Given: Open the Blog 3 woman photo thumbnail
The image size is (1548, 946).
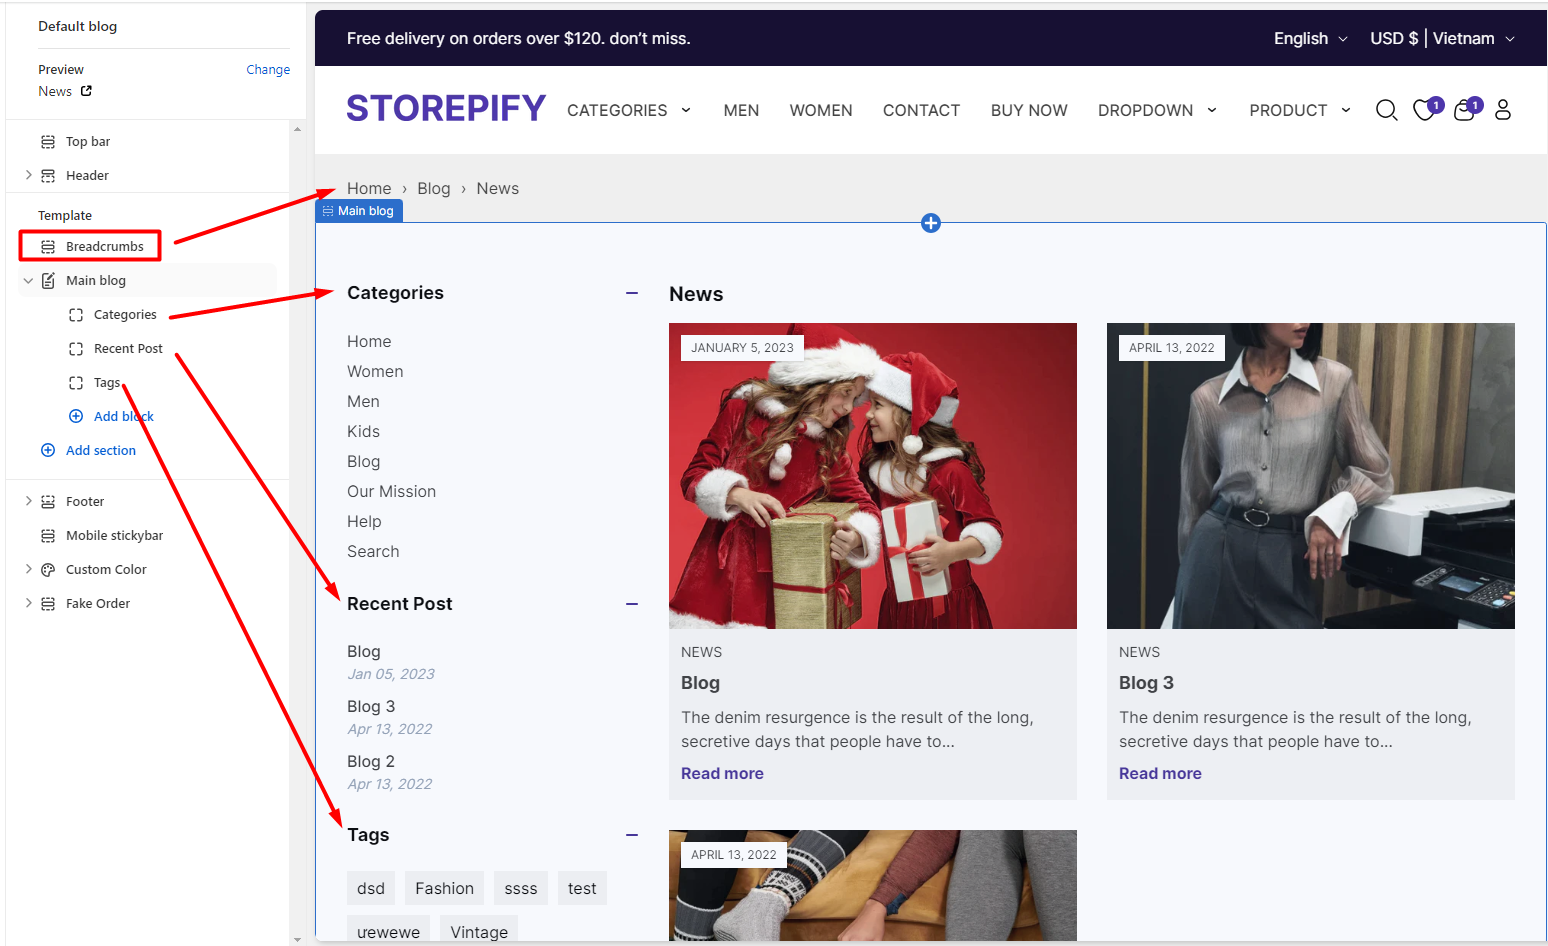Looking at the screenshot, I should 1311,476.
